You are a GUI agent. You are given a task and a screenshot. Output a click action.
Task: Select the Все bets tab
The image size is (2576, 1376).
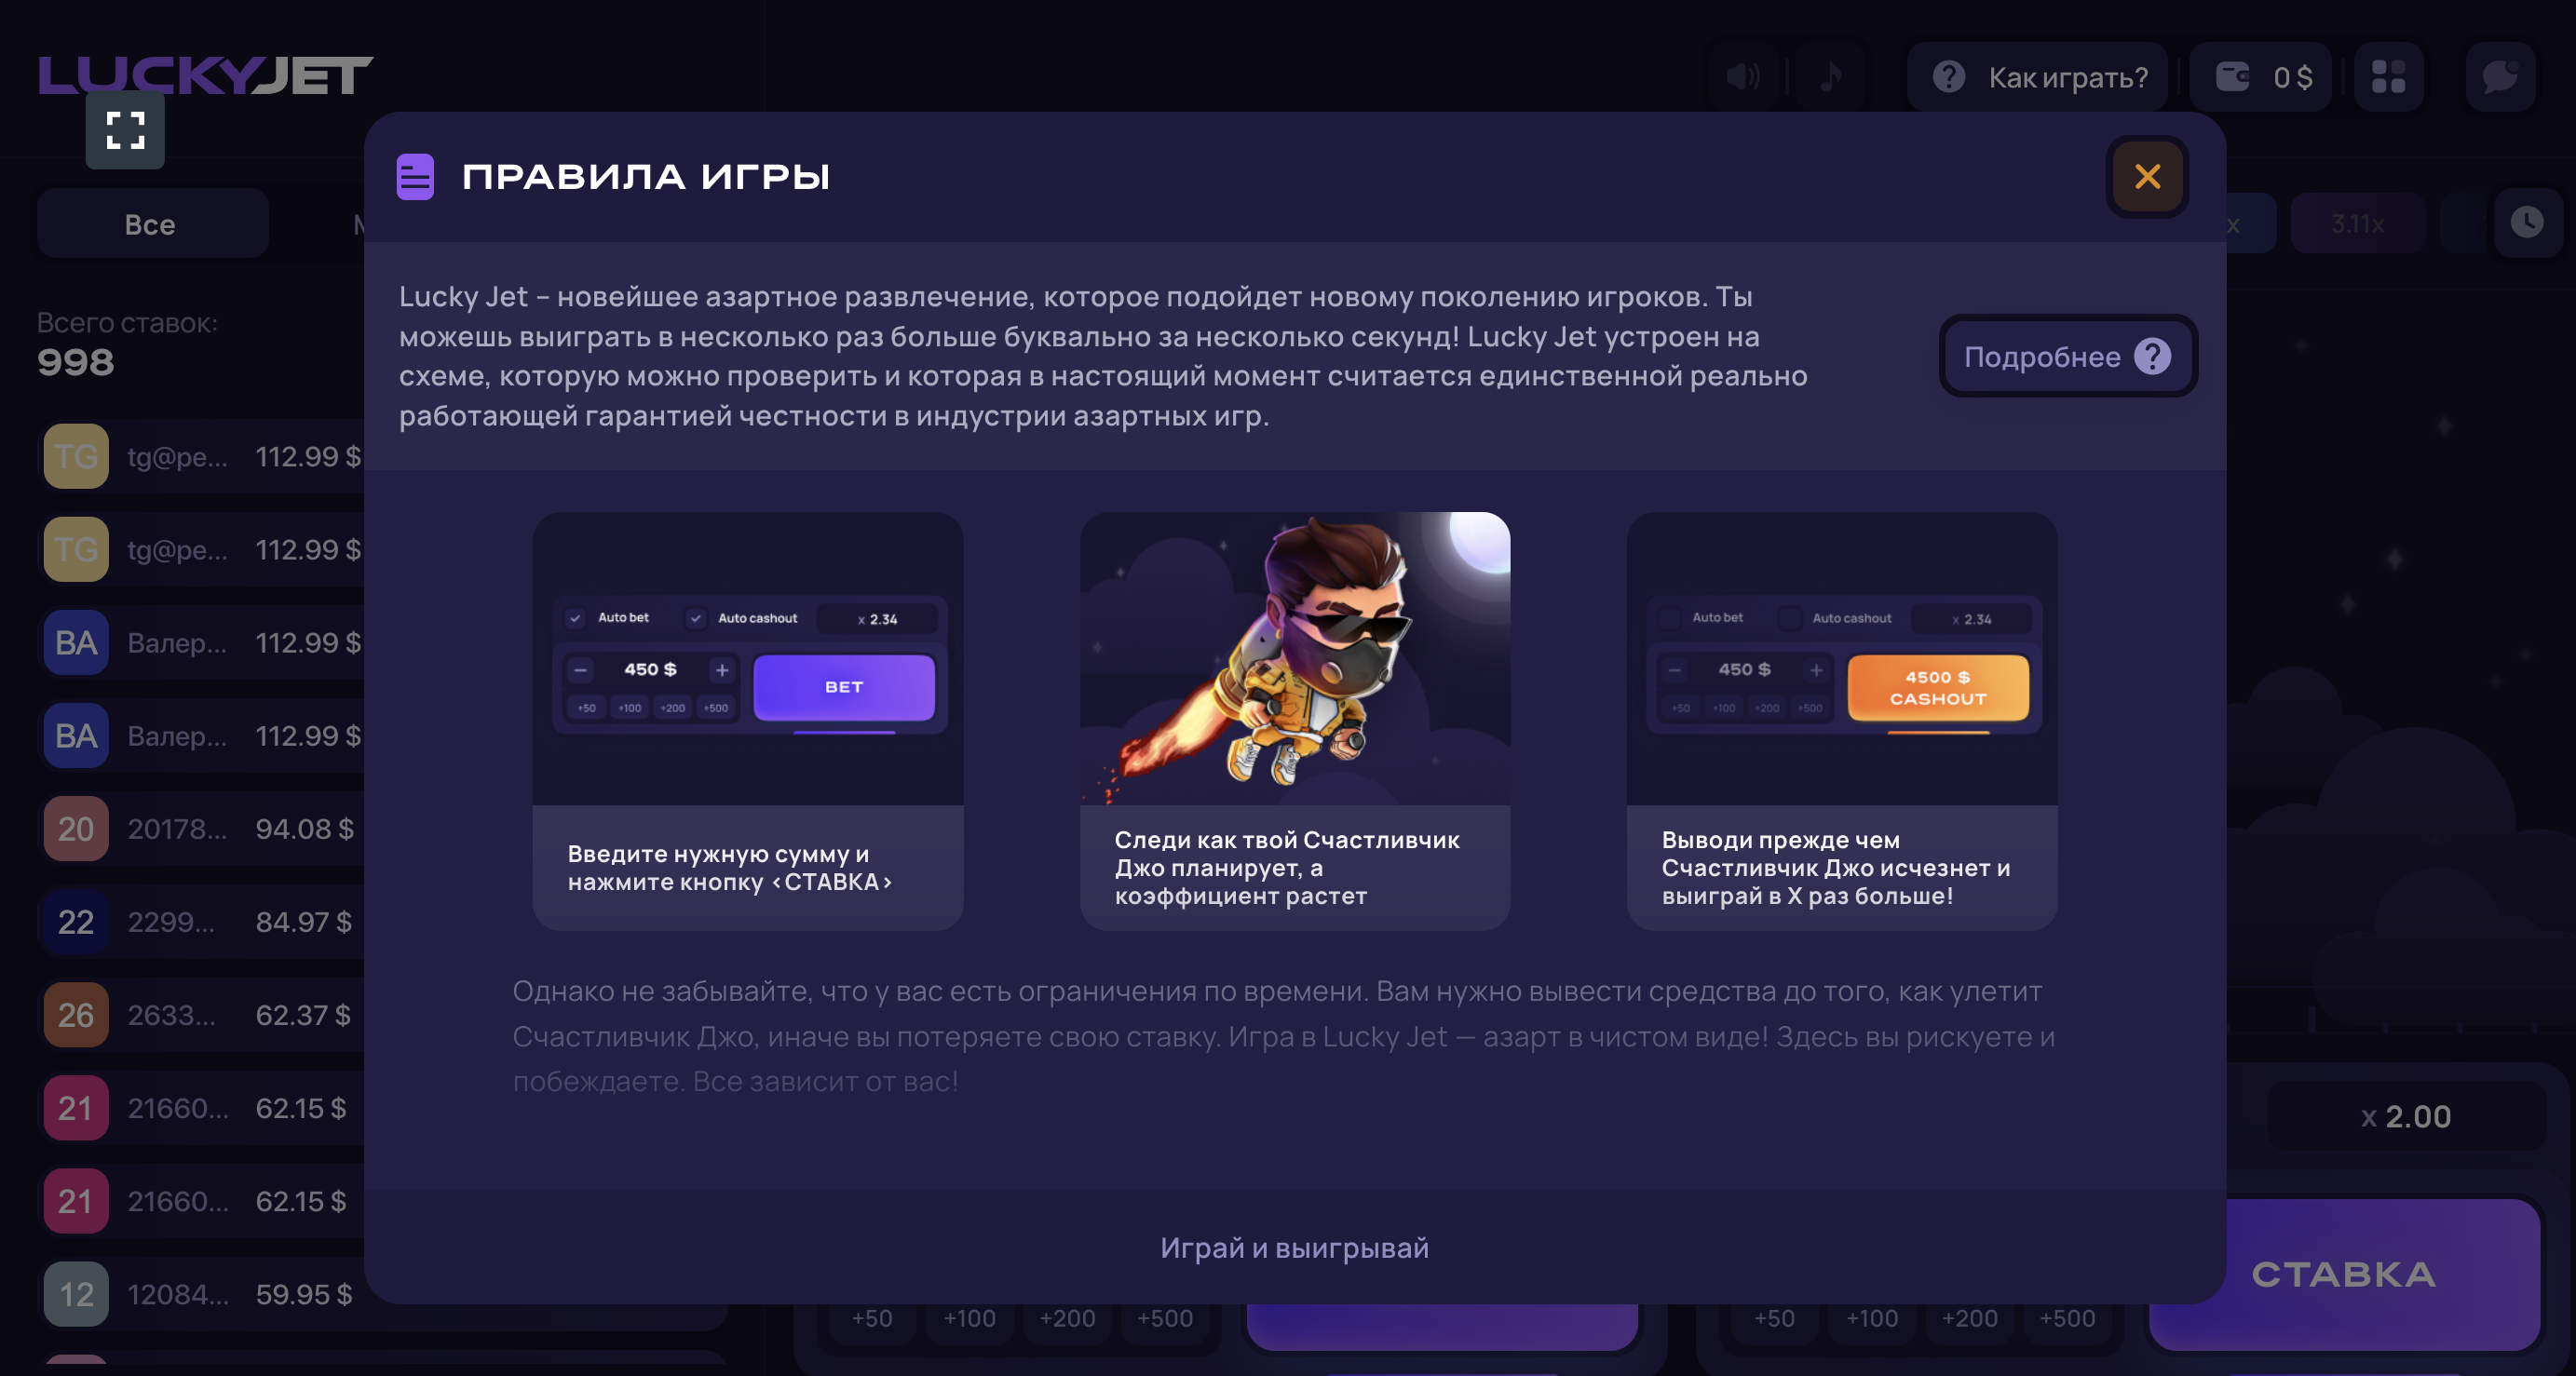click(x=152, y=224)
